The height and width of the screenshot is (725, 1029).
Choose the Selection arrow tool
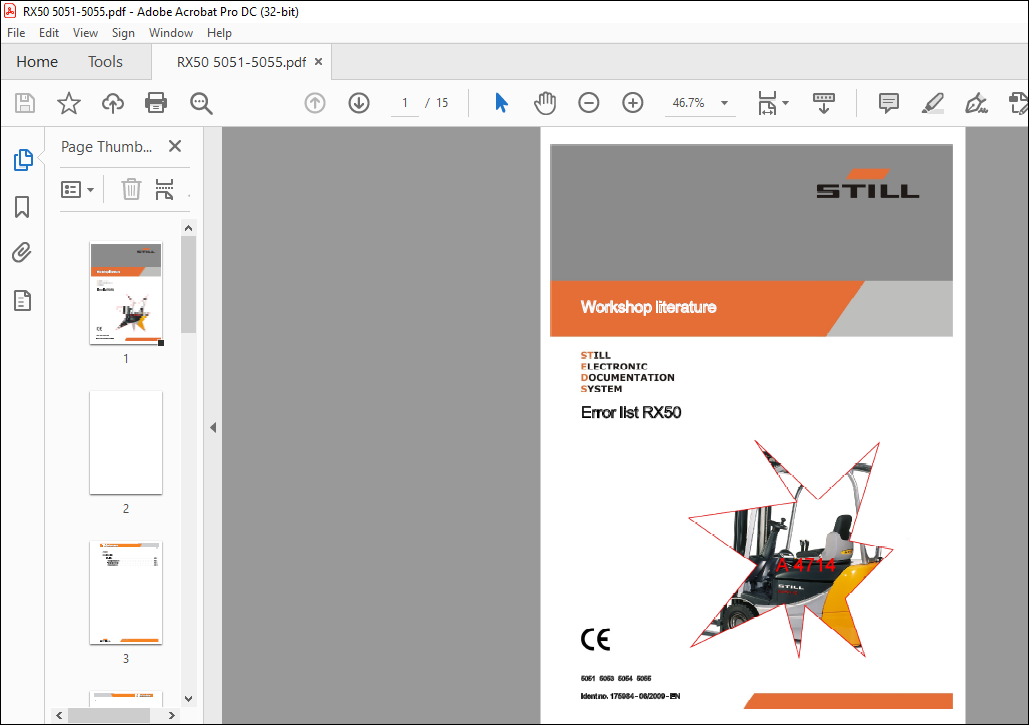pyautogui.click(x=501, y=103)
